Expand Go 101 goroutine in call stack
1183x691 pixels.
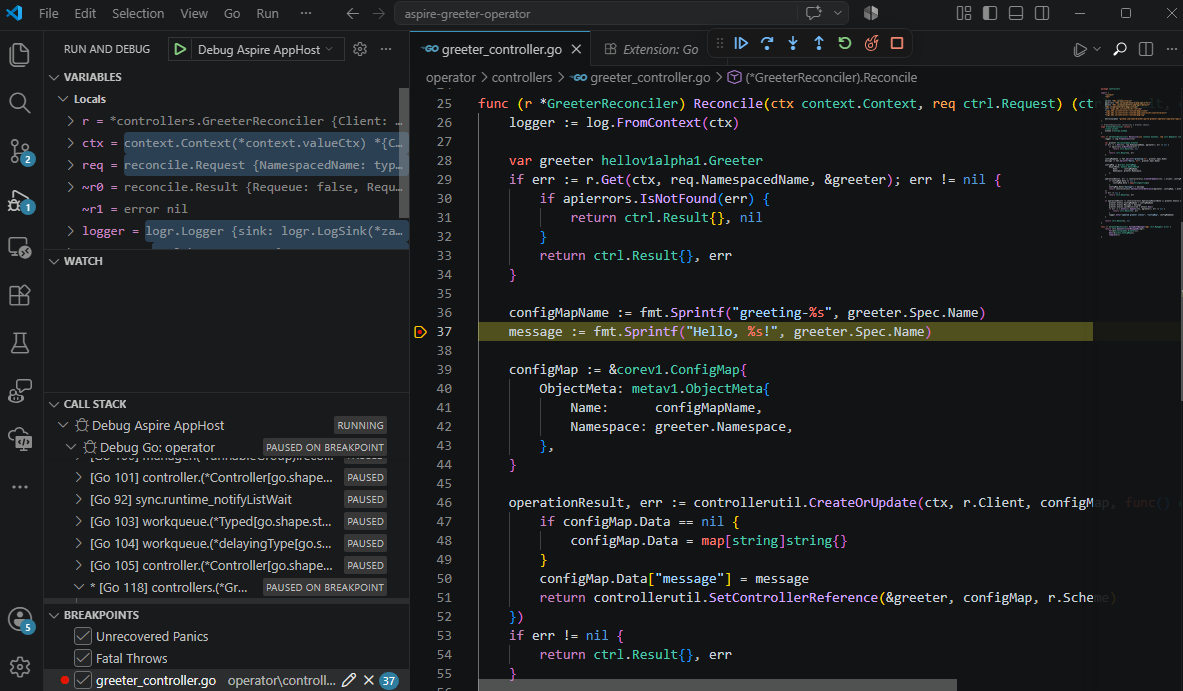pyautogui.click(x=78, y=478)
